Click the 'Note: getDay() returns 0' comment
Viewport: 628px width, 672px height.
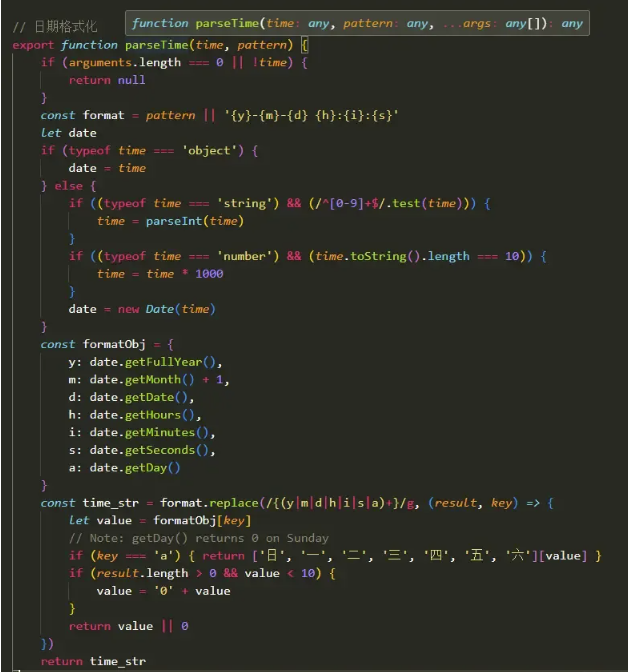pyautogui.click(x=198, y=538)
